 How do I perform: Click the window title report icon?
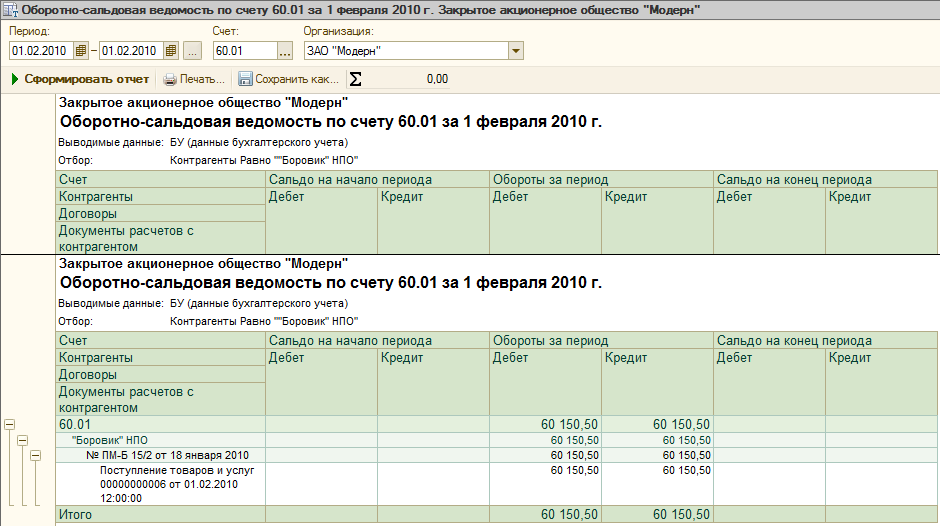tap(10, 10)
